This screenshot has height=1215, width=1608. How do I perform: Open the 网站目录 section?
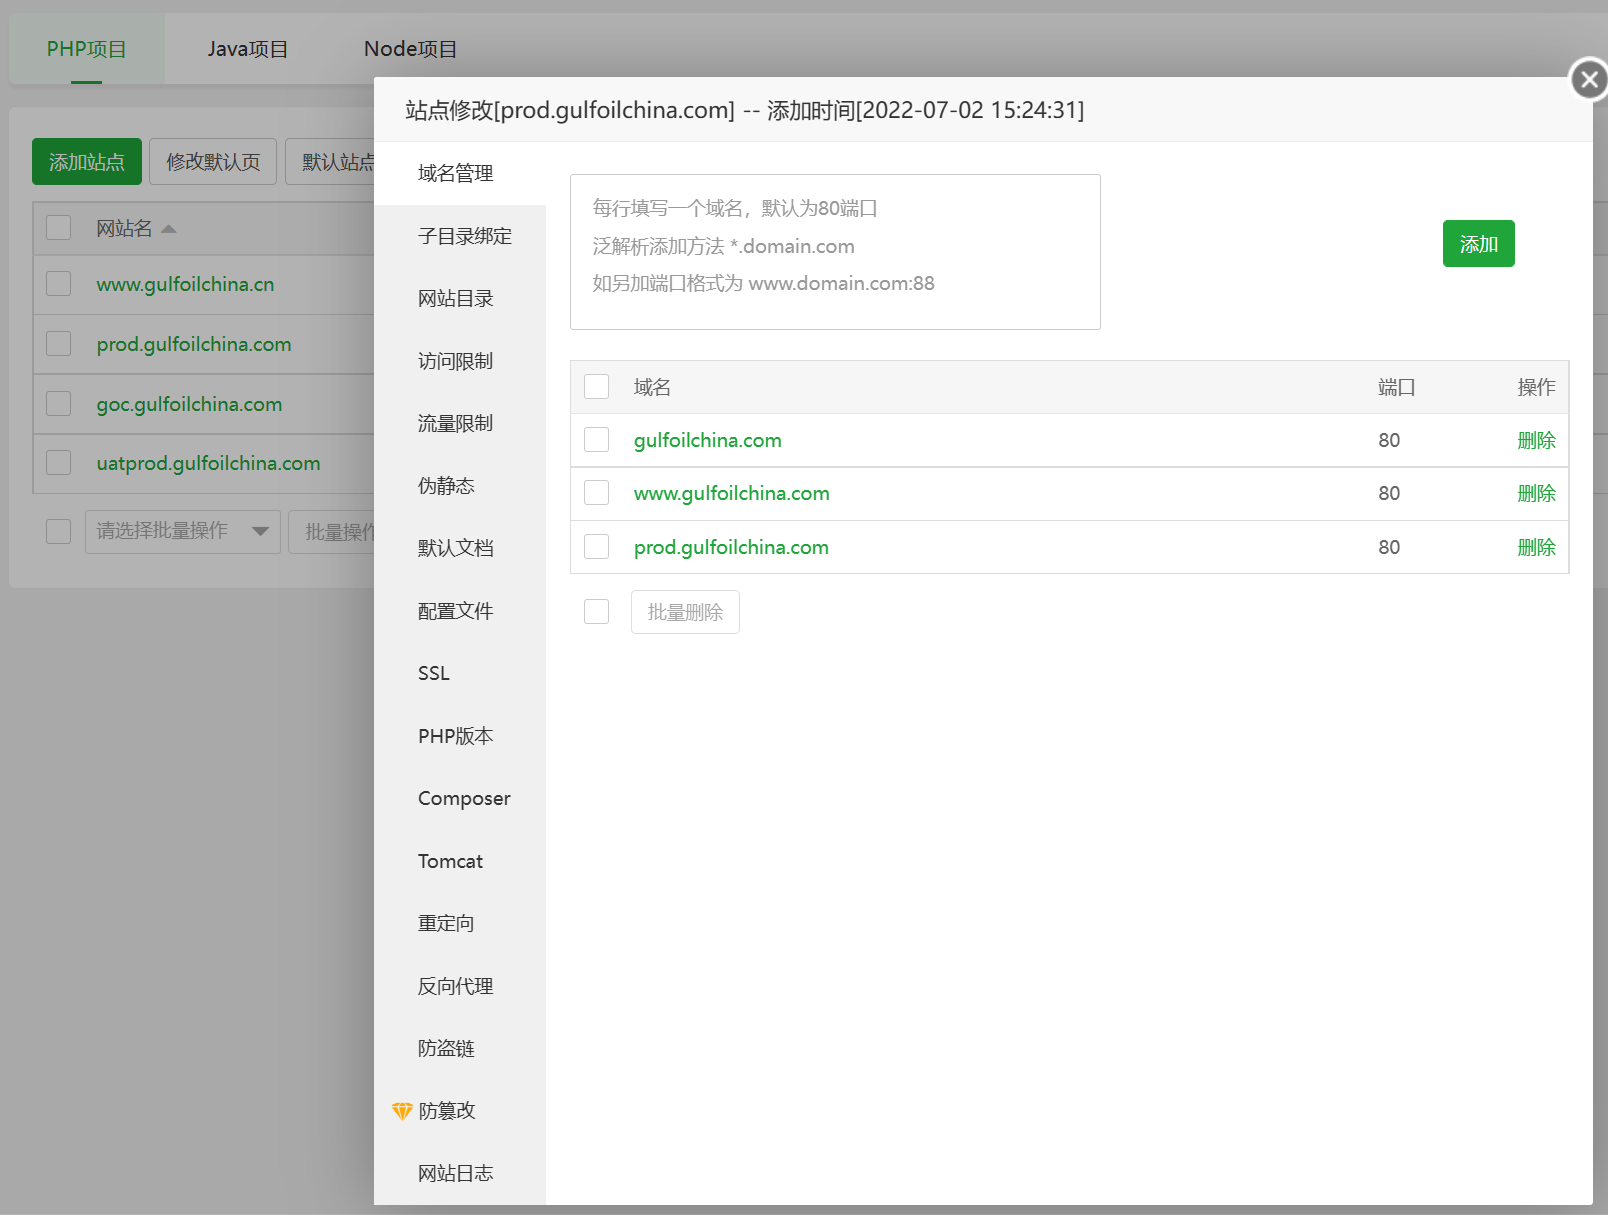[460, 298]
